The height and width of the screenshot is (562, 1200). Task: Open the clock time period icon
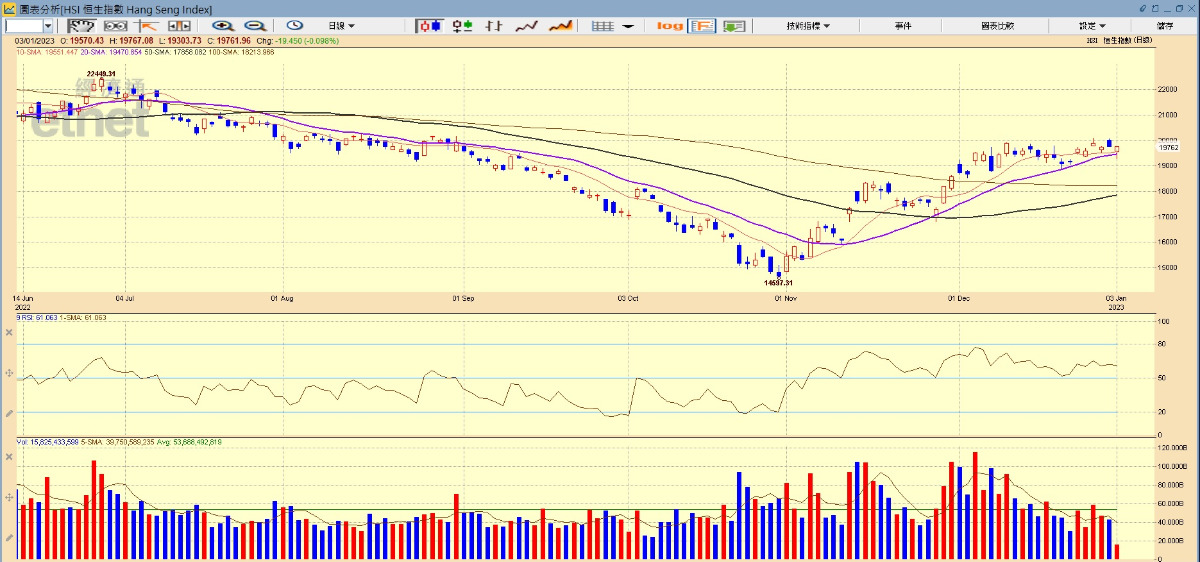[295, 26]
